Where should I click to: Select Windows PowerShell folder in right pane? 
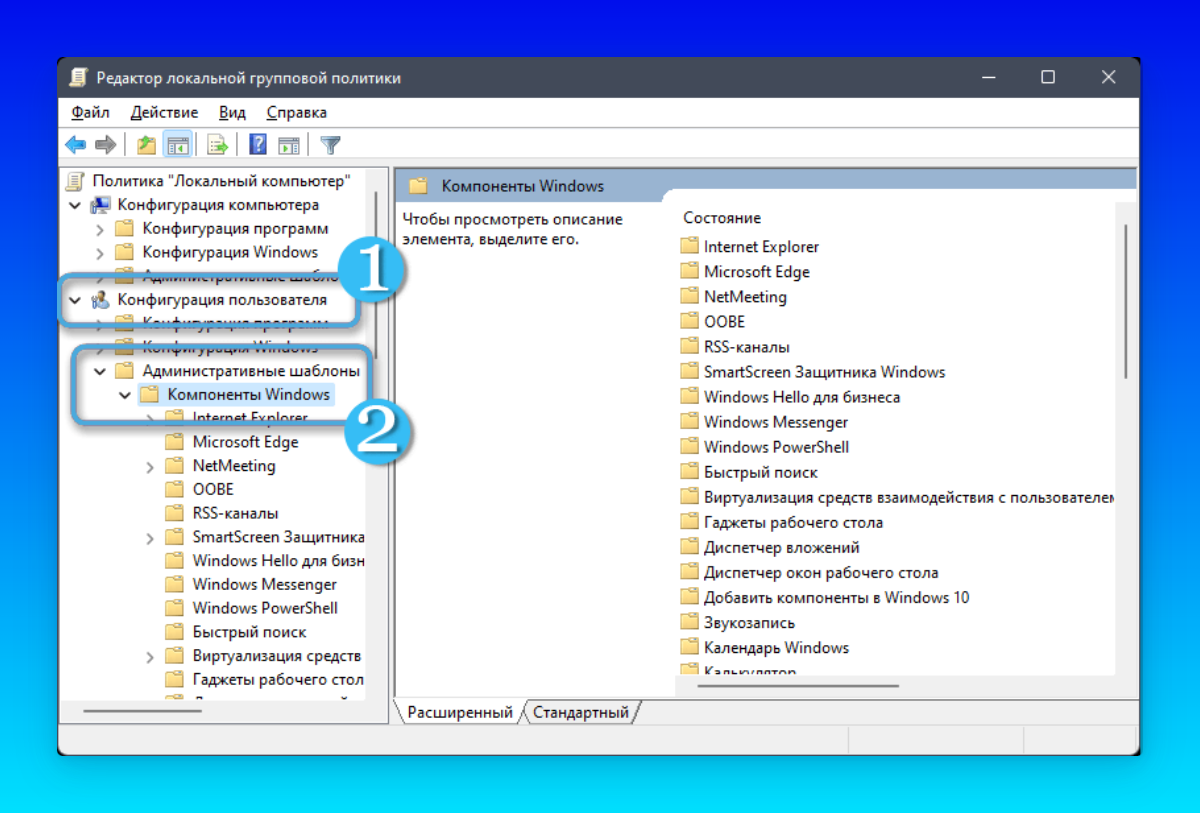click(x=776, y=447)
